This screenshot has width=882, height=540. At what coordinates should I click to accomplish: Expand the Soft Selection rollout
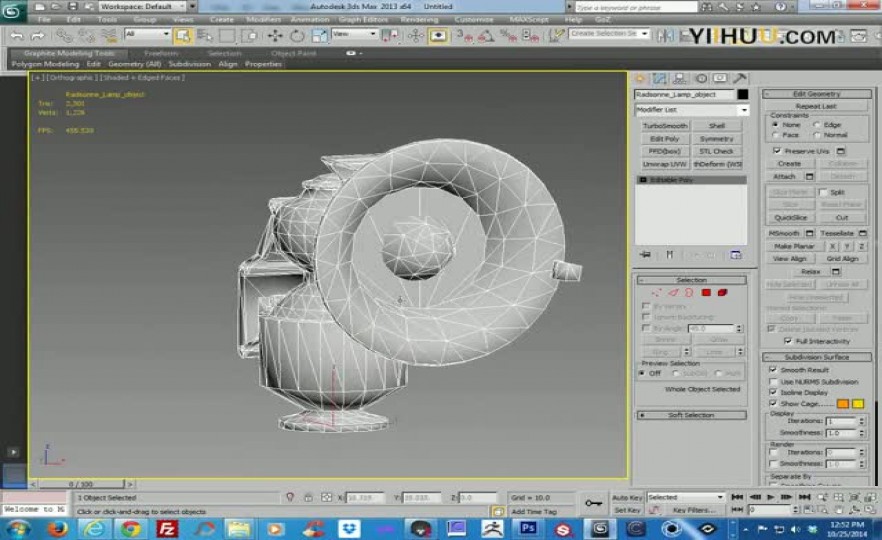691,415
